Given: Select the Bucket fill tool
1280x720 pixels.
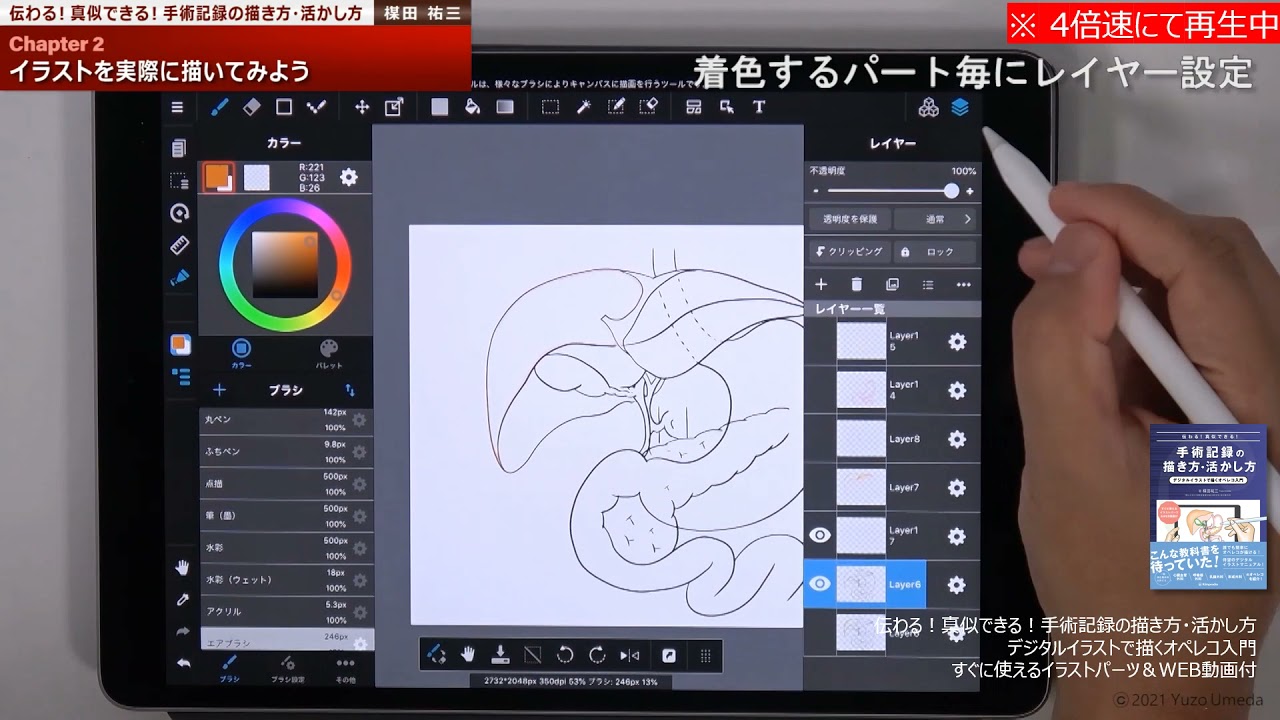Looking at the screenshot, I should (x=472, y=107).
